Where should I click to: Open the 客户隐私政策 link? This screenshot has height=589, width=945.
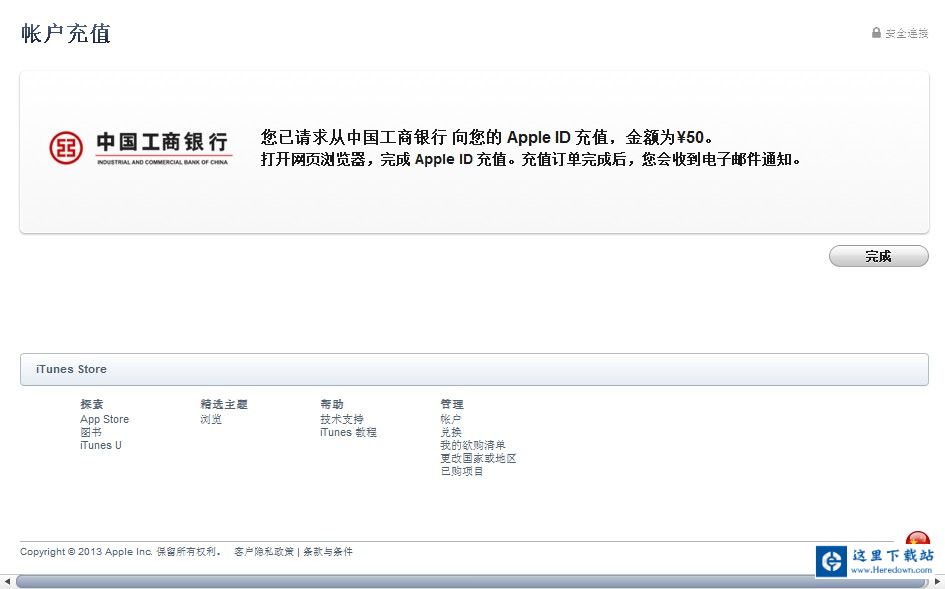point(264,552)
